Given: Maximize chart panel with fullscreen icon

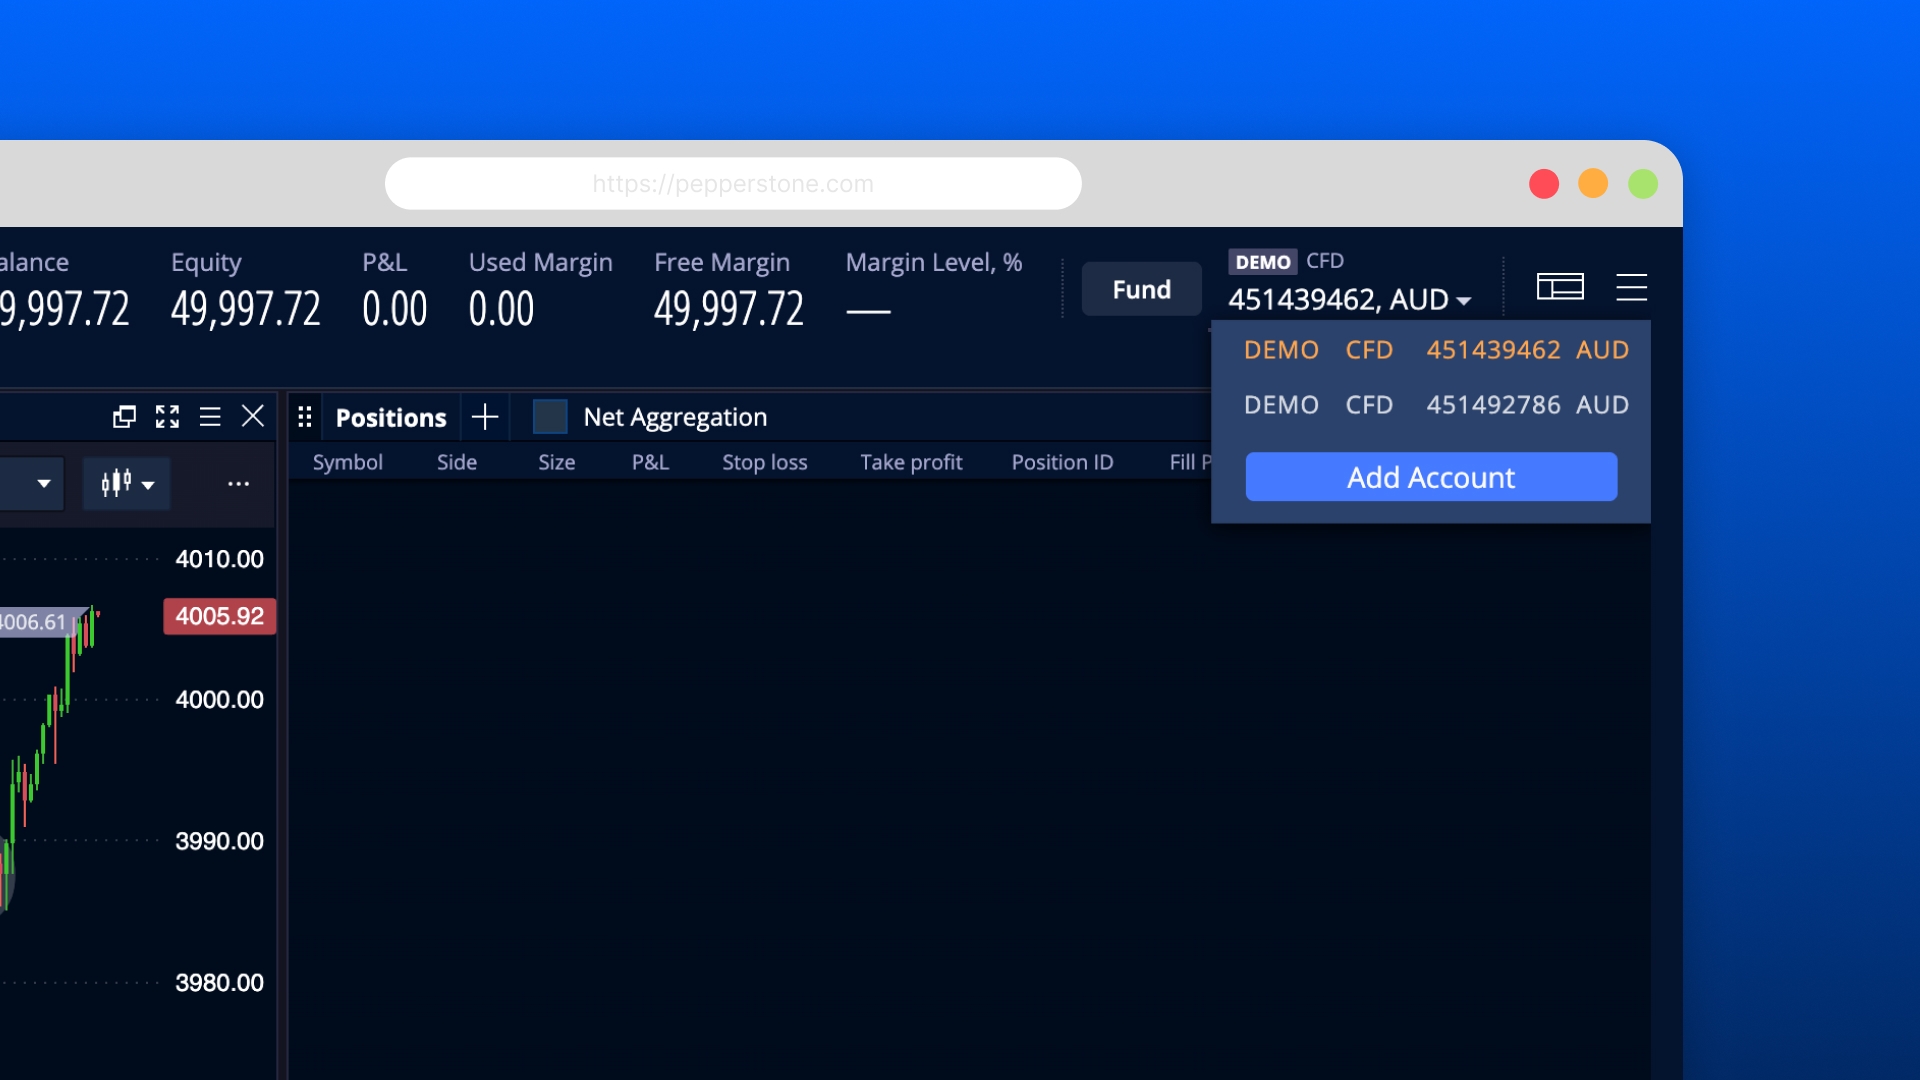Looking at the screenshot, I should tap(167, 417).
